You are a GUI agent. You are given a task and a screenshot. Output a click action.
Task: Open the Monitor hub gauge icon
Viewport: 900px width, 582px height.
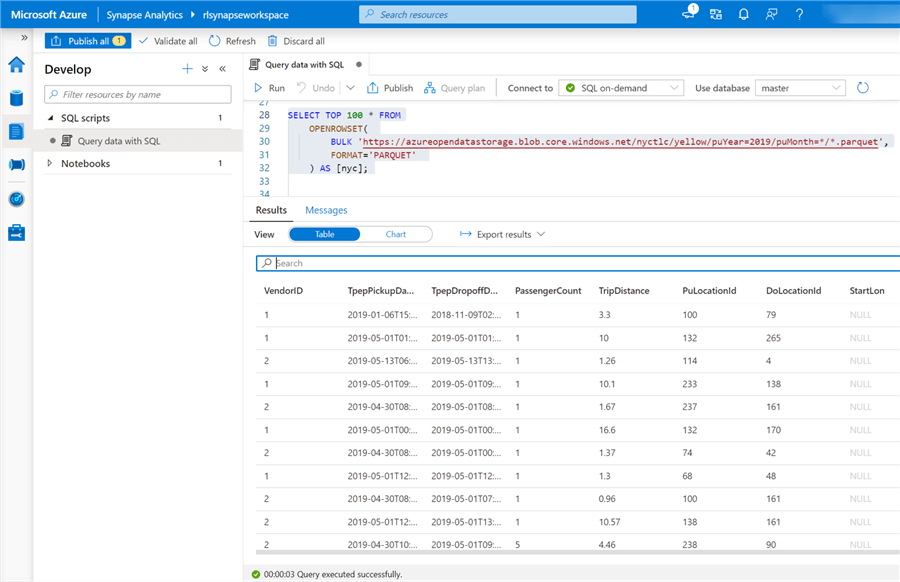coord(16,199)
